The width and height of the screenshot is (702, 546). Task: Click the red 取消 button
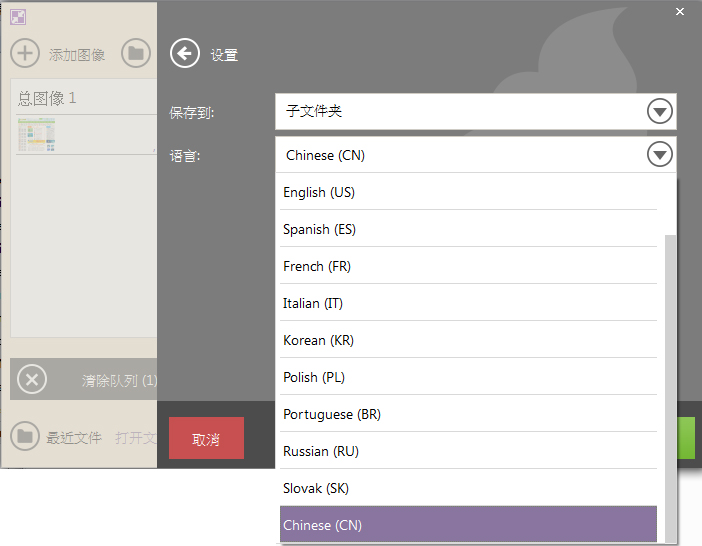(x=206, y=438)
